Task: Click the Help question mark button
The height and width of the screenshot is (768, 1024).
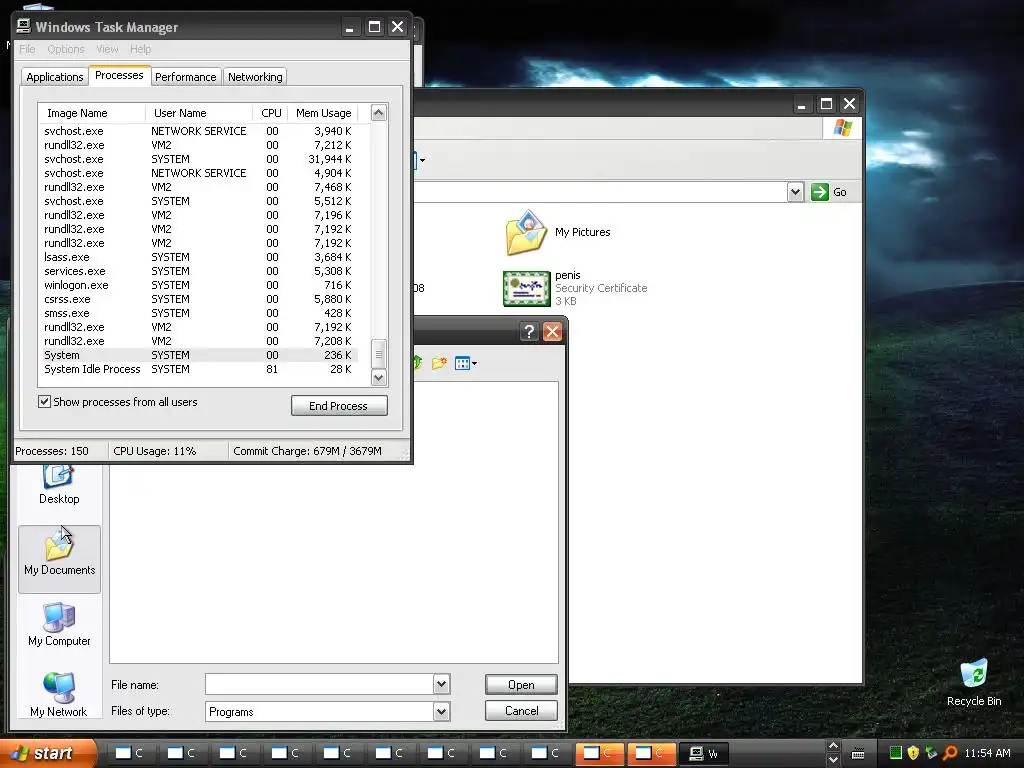Action: [529, 332]
